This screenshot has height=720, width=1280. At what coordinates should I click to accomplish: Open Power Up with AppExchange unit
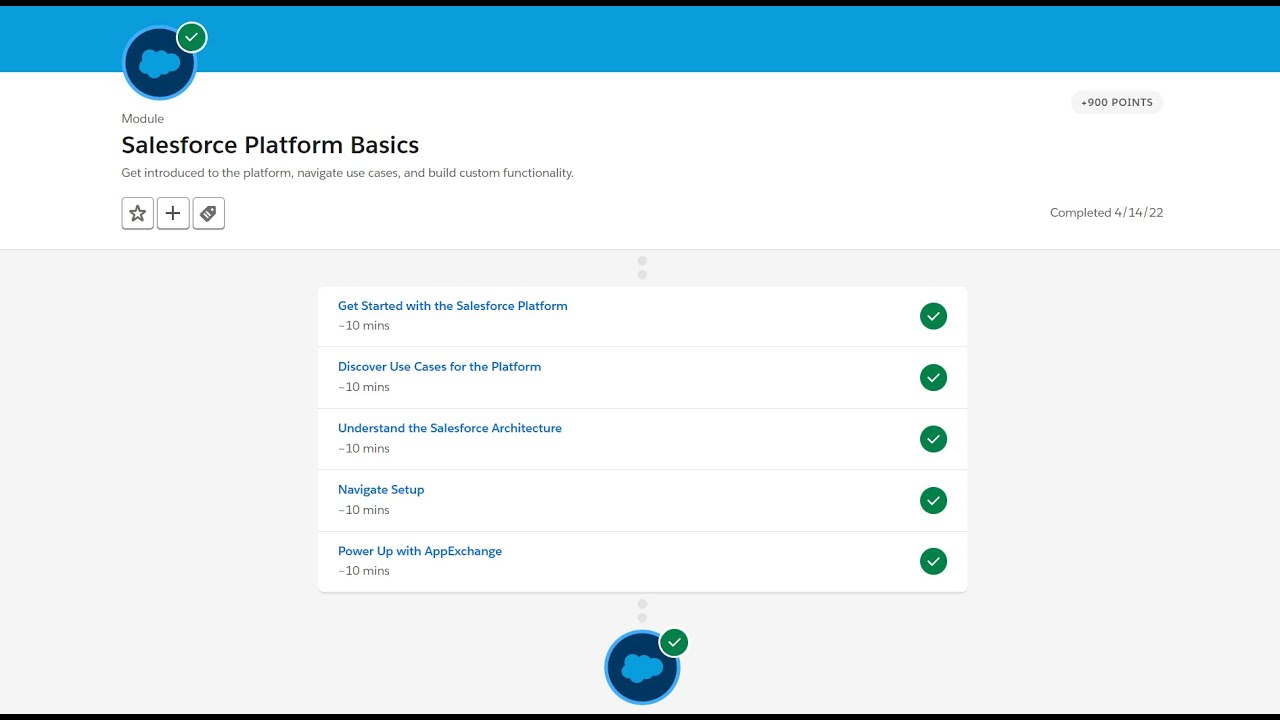(x=420, y=551)
